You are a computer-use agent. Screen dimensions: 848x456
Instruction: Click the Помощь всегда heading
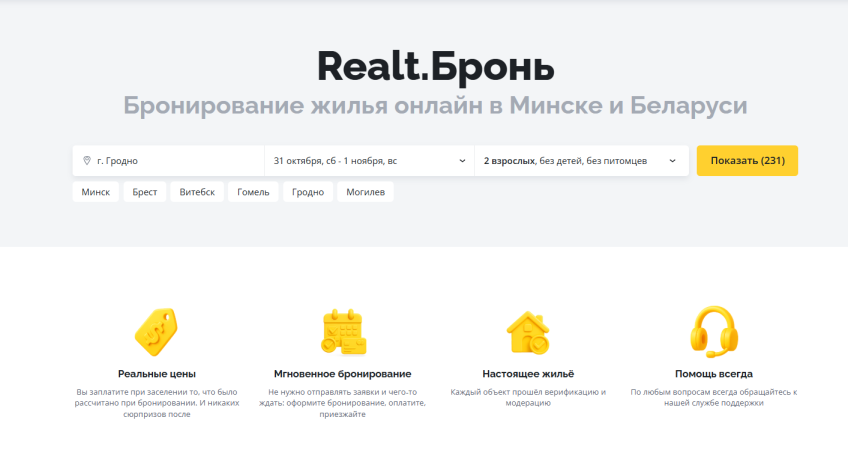714,374
